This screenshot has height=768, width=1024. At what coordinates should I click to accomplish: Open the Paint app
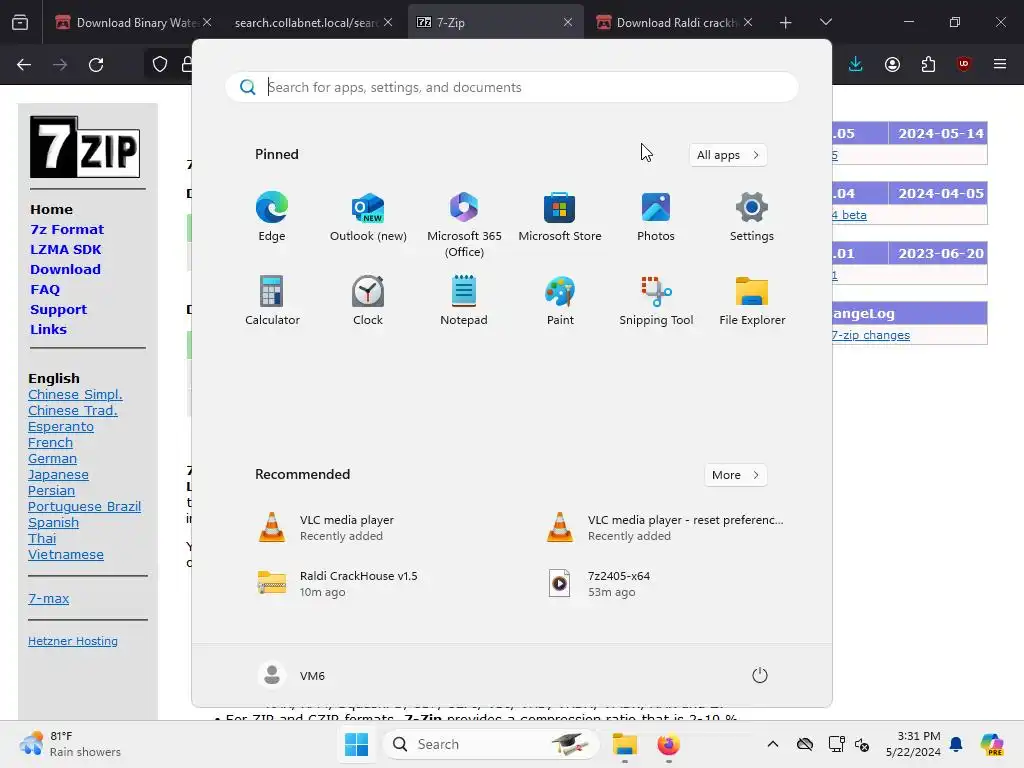pyautogui.click(x=560, y=300)
